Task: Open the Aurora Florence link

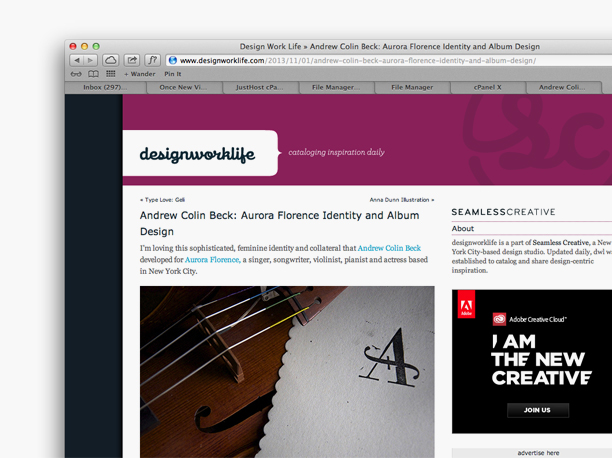Action: pyautogui.click(x=212, y=260)
